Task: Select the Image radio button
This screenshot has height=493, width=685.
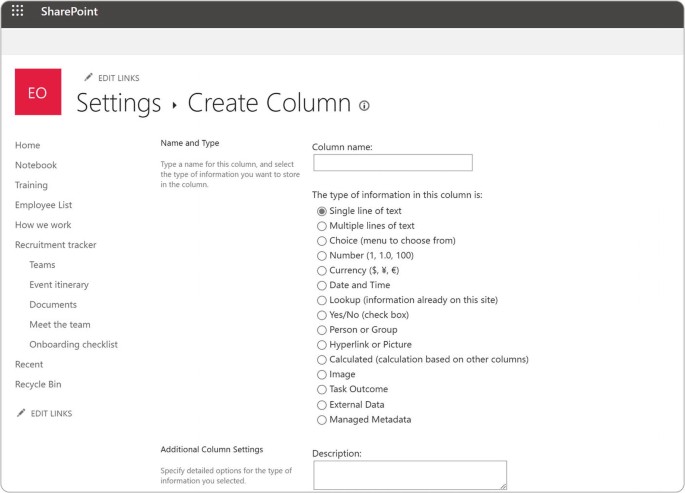Action: click(322, 375)
